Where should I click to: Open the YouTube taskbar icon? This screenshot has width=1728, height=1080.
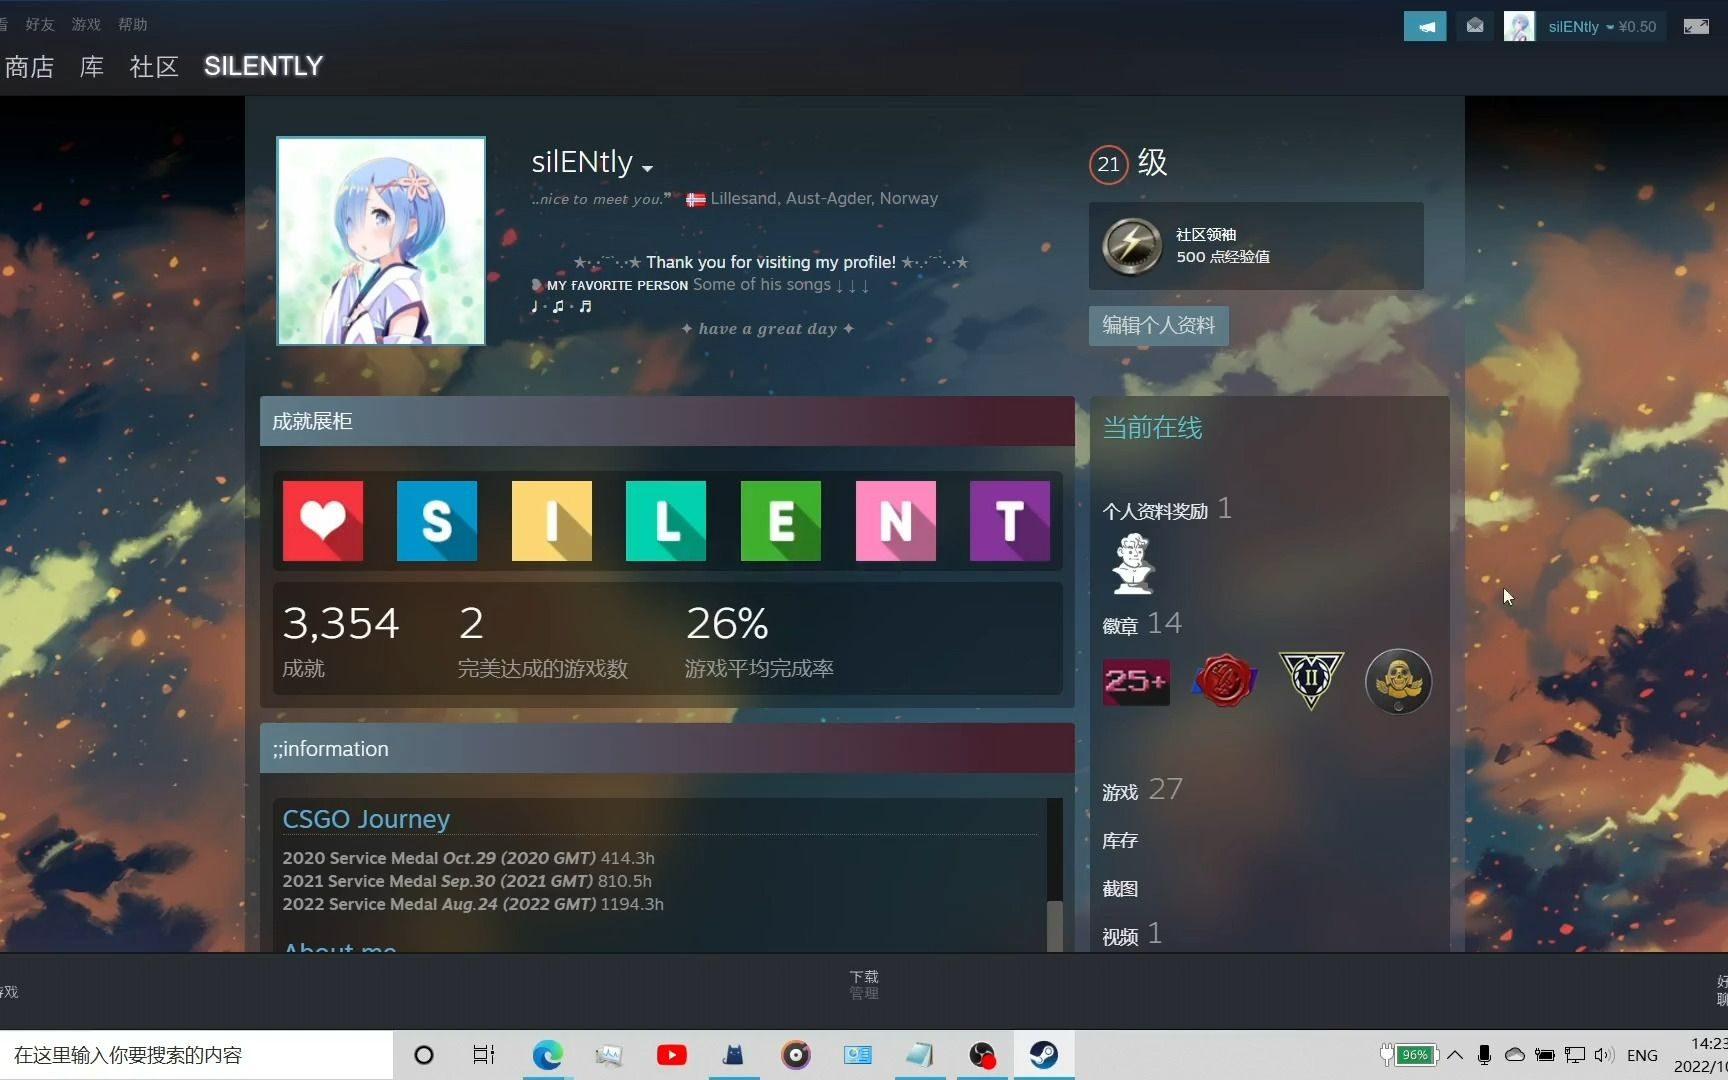(x=672, y=1055)
